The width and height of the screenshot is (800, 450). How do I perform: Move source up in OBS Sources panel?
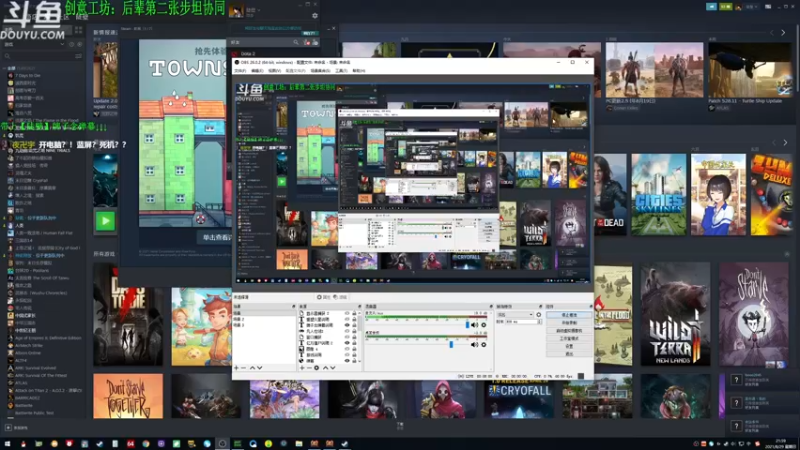tap(325, 367)
